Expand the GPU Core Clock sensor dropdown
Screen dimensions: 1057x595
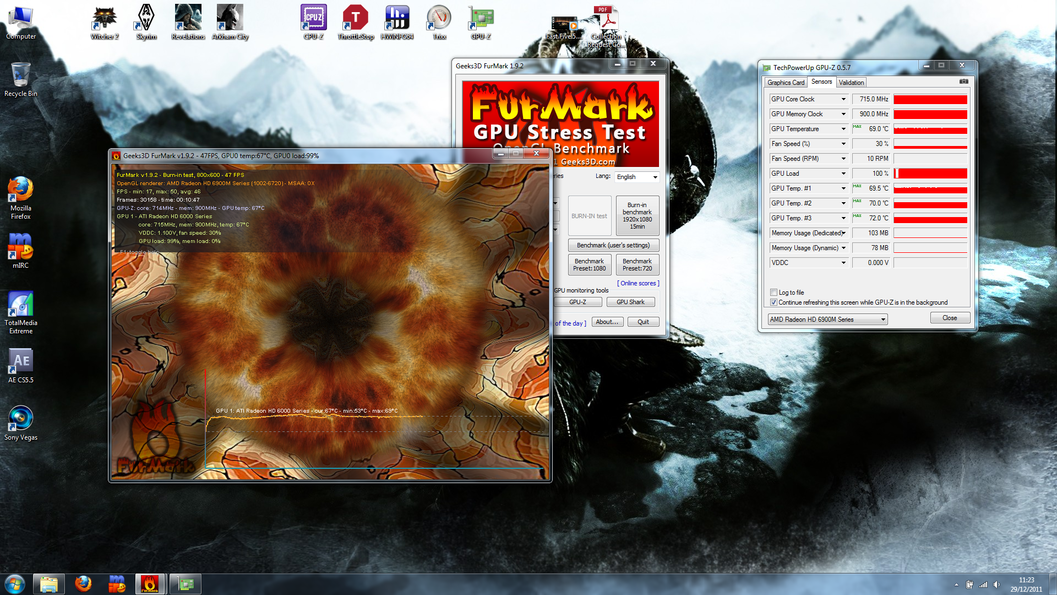[843, 99]
